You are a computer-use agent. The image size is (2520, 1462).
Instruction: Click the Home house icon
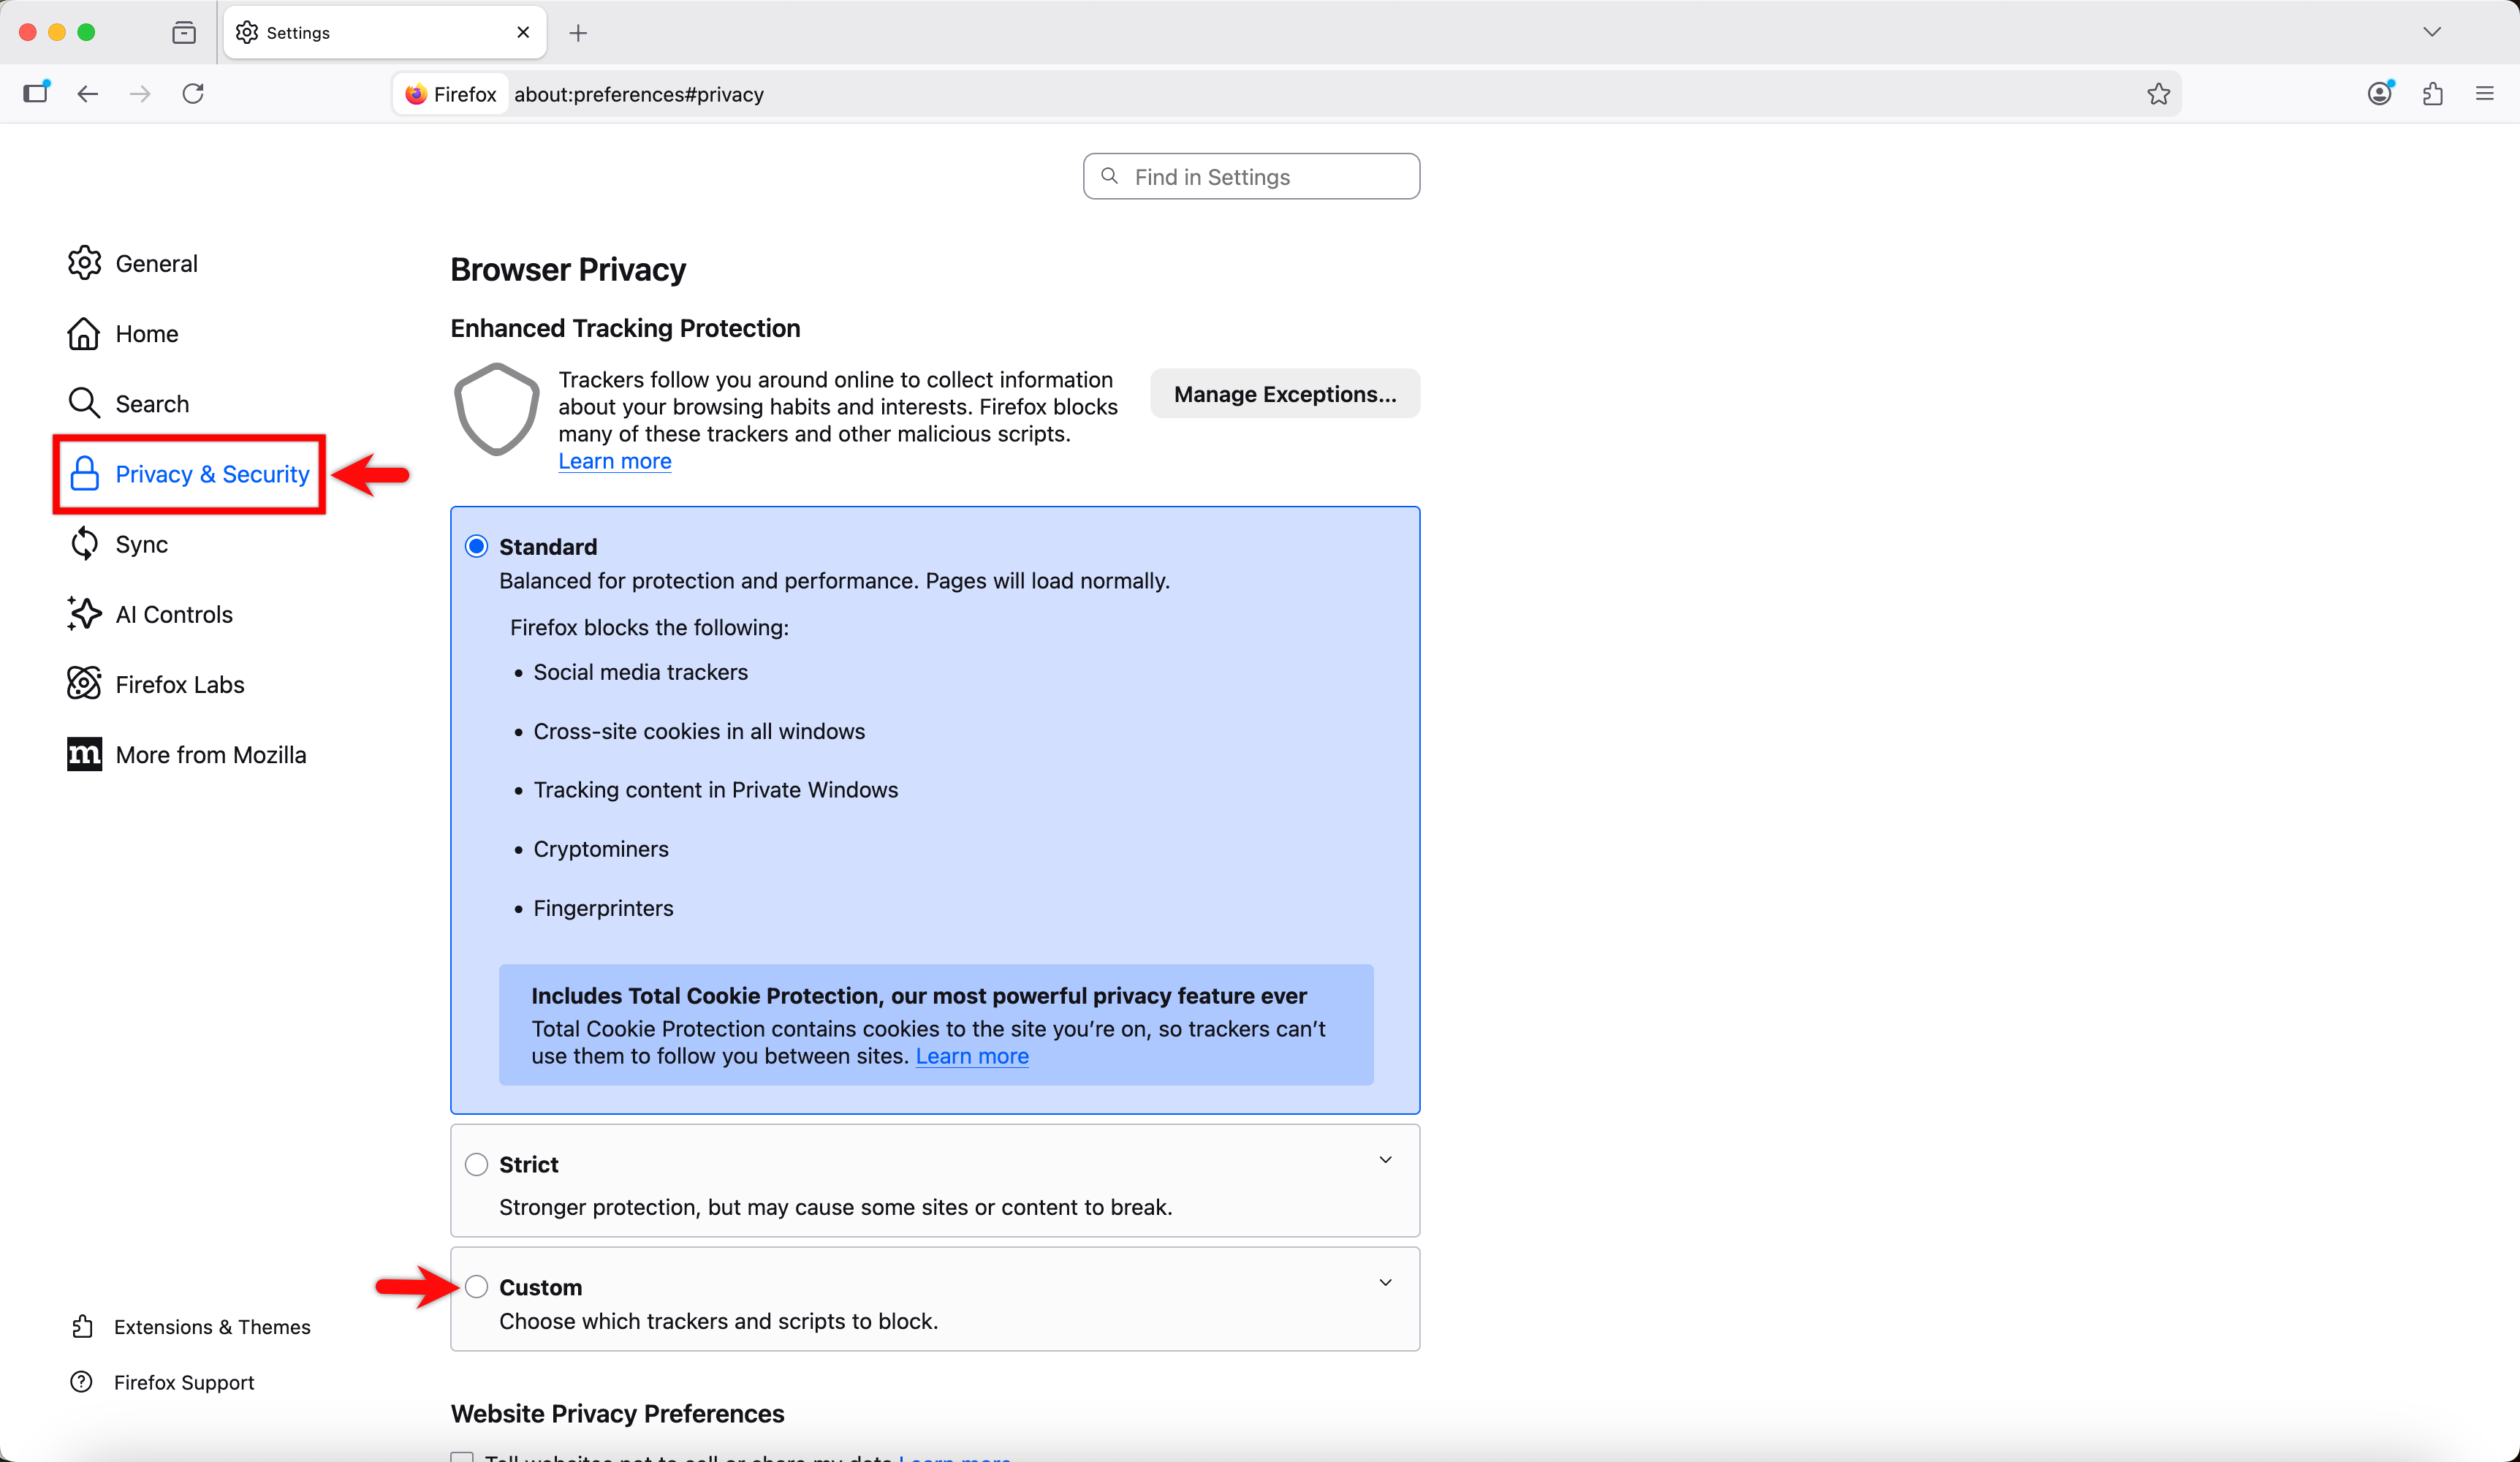click(x=84, y=333)
